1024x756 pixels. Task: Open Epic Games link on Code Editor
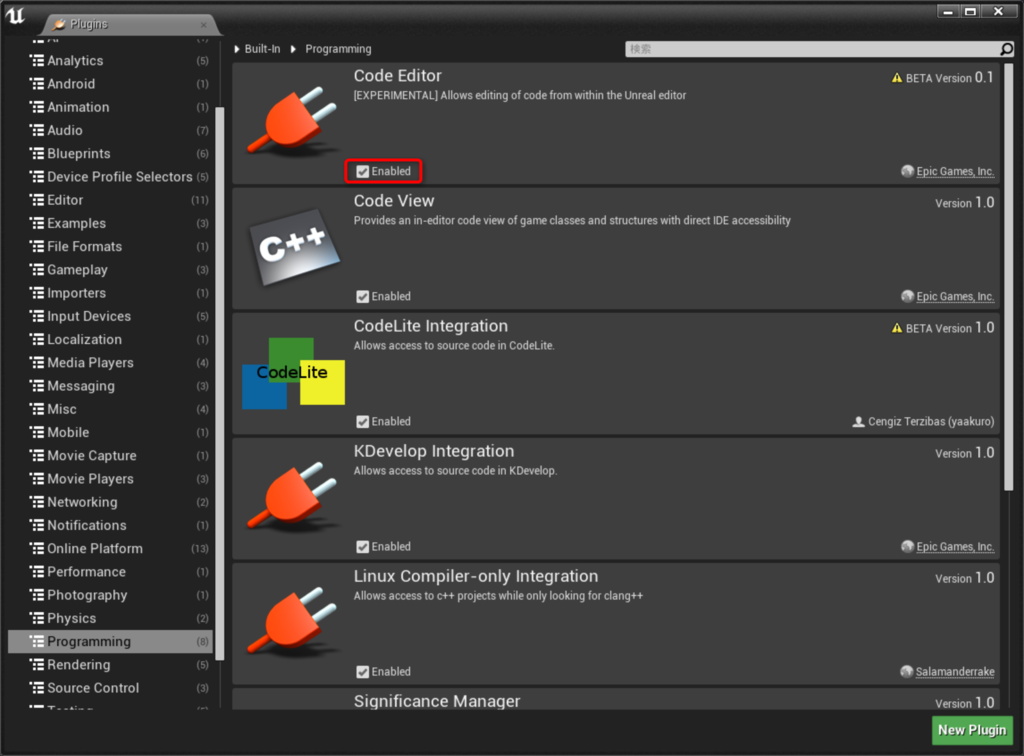pos(955,171)
